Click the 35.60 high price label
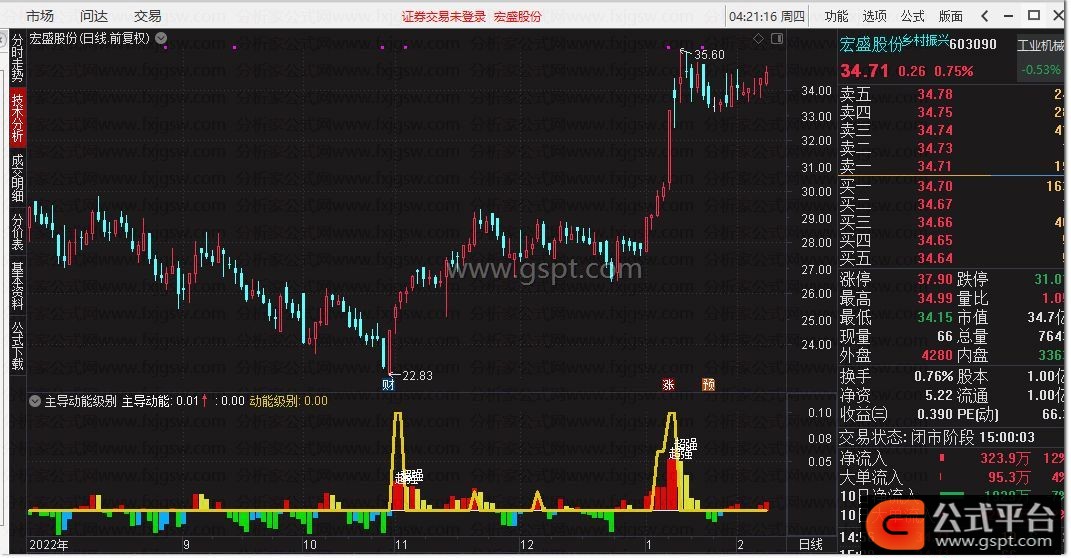The image size is (1071, 558). 709,55
